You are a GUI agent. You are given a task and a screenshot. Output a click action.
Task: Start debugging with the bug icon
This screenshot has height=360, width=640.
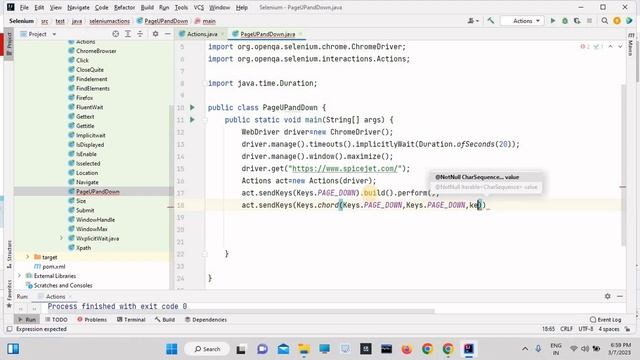[x=565, y=21]
